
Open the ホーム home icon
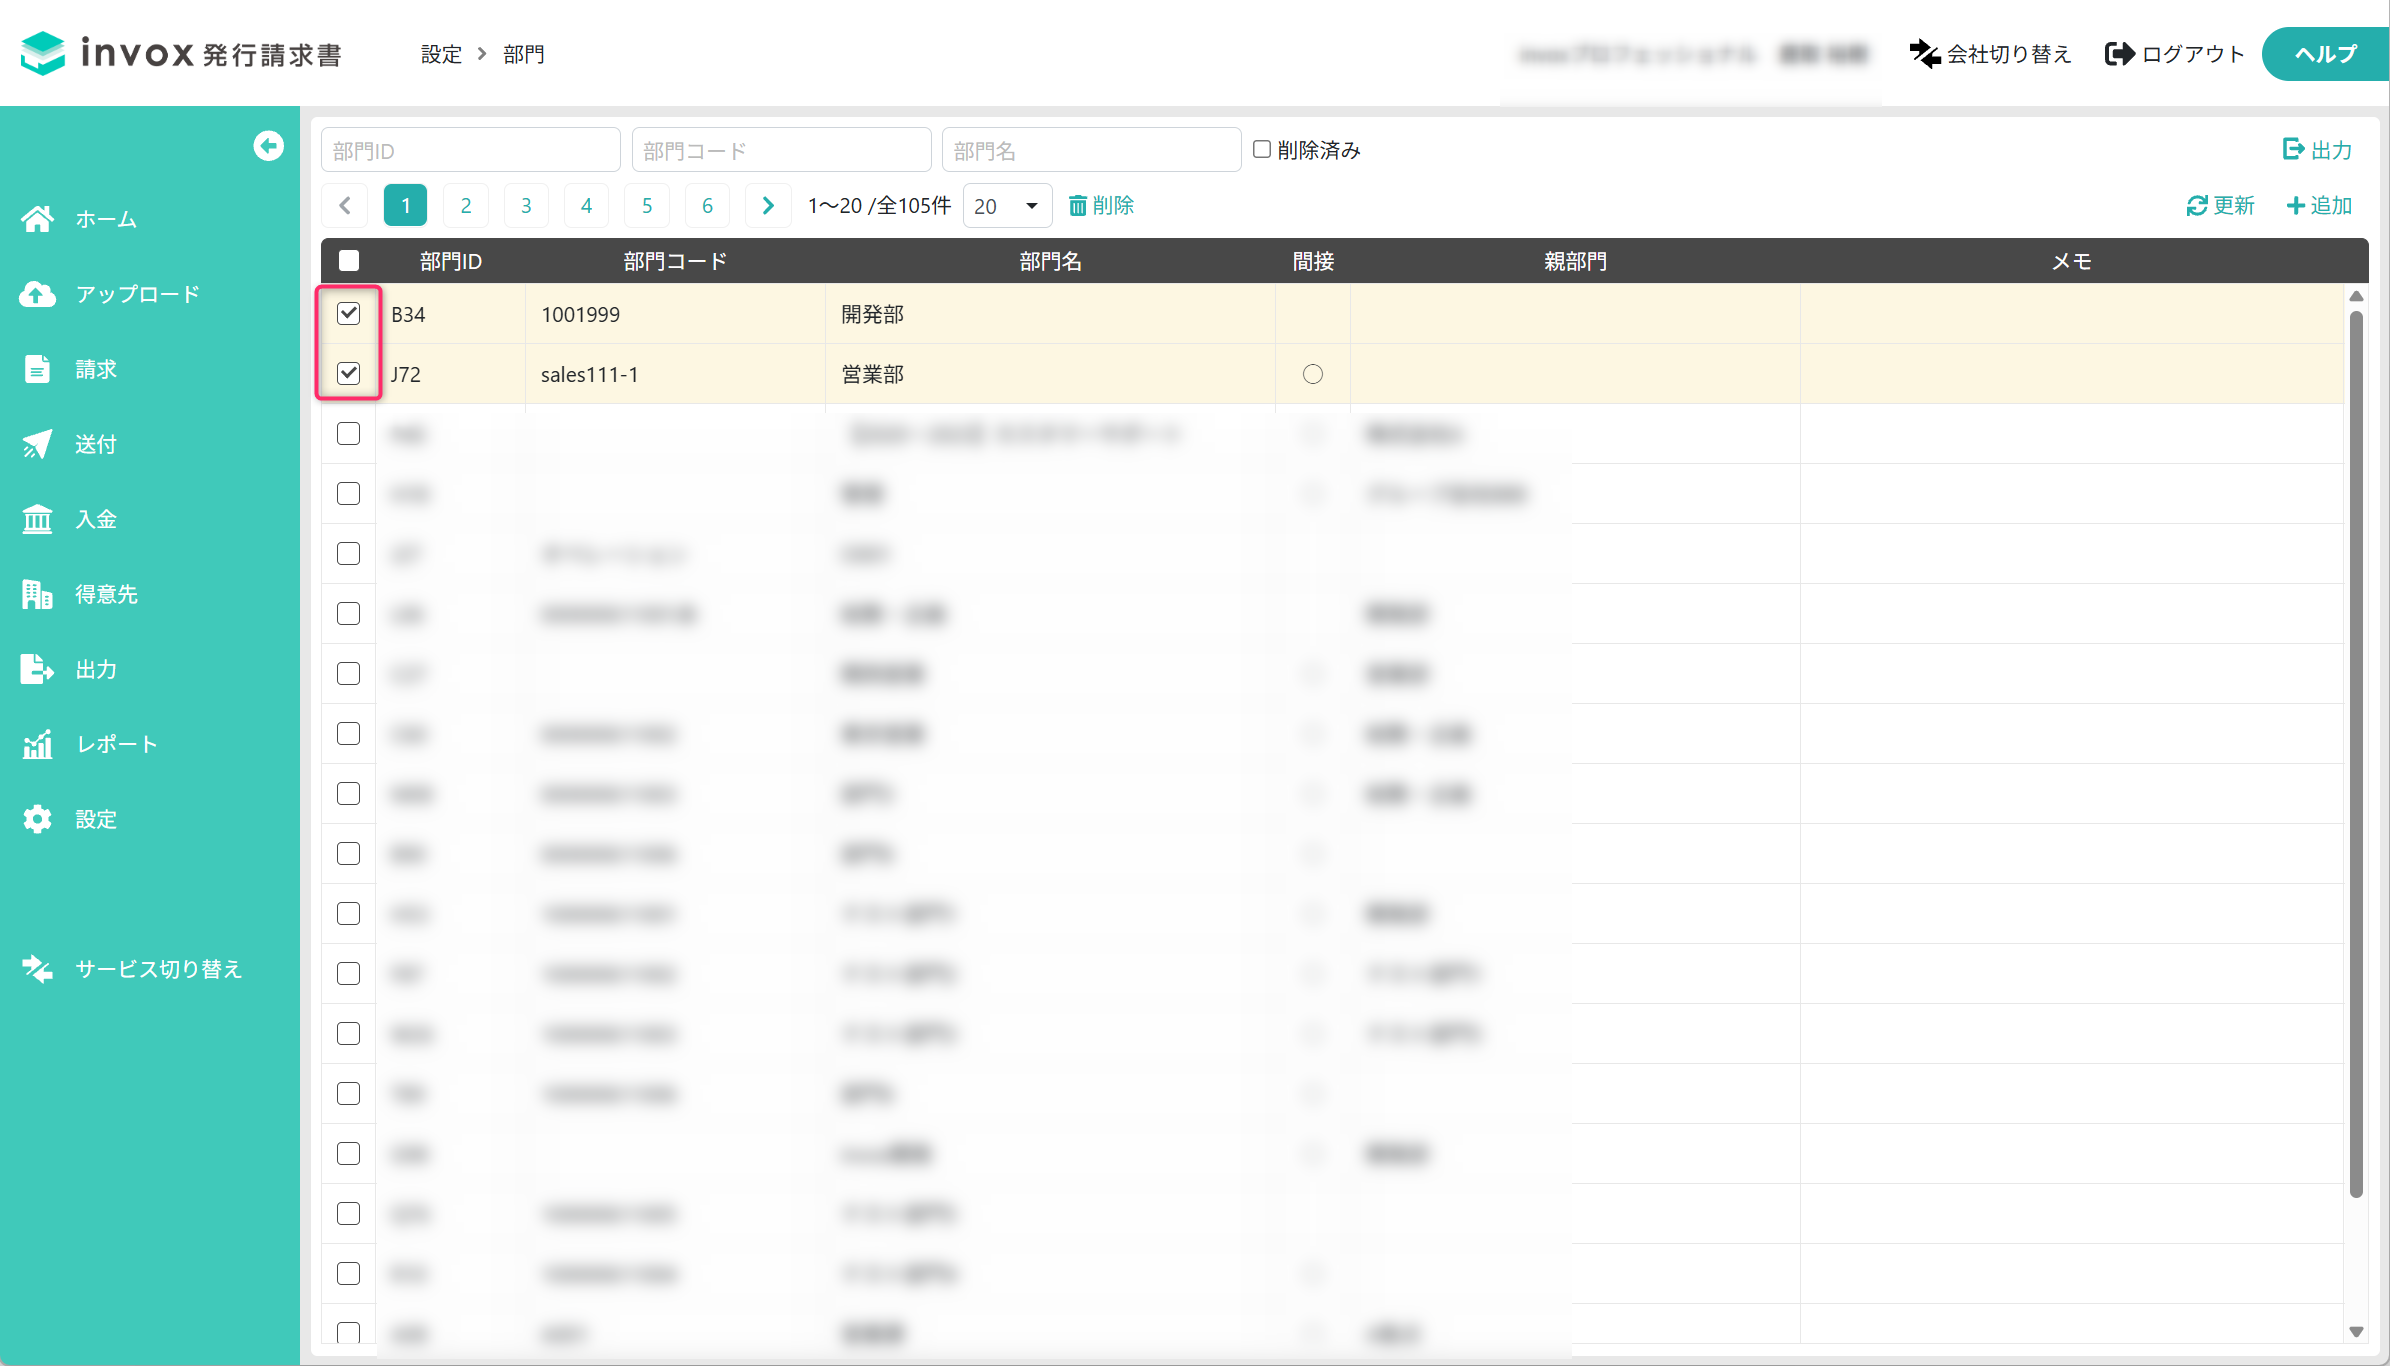click(37, 219)
